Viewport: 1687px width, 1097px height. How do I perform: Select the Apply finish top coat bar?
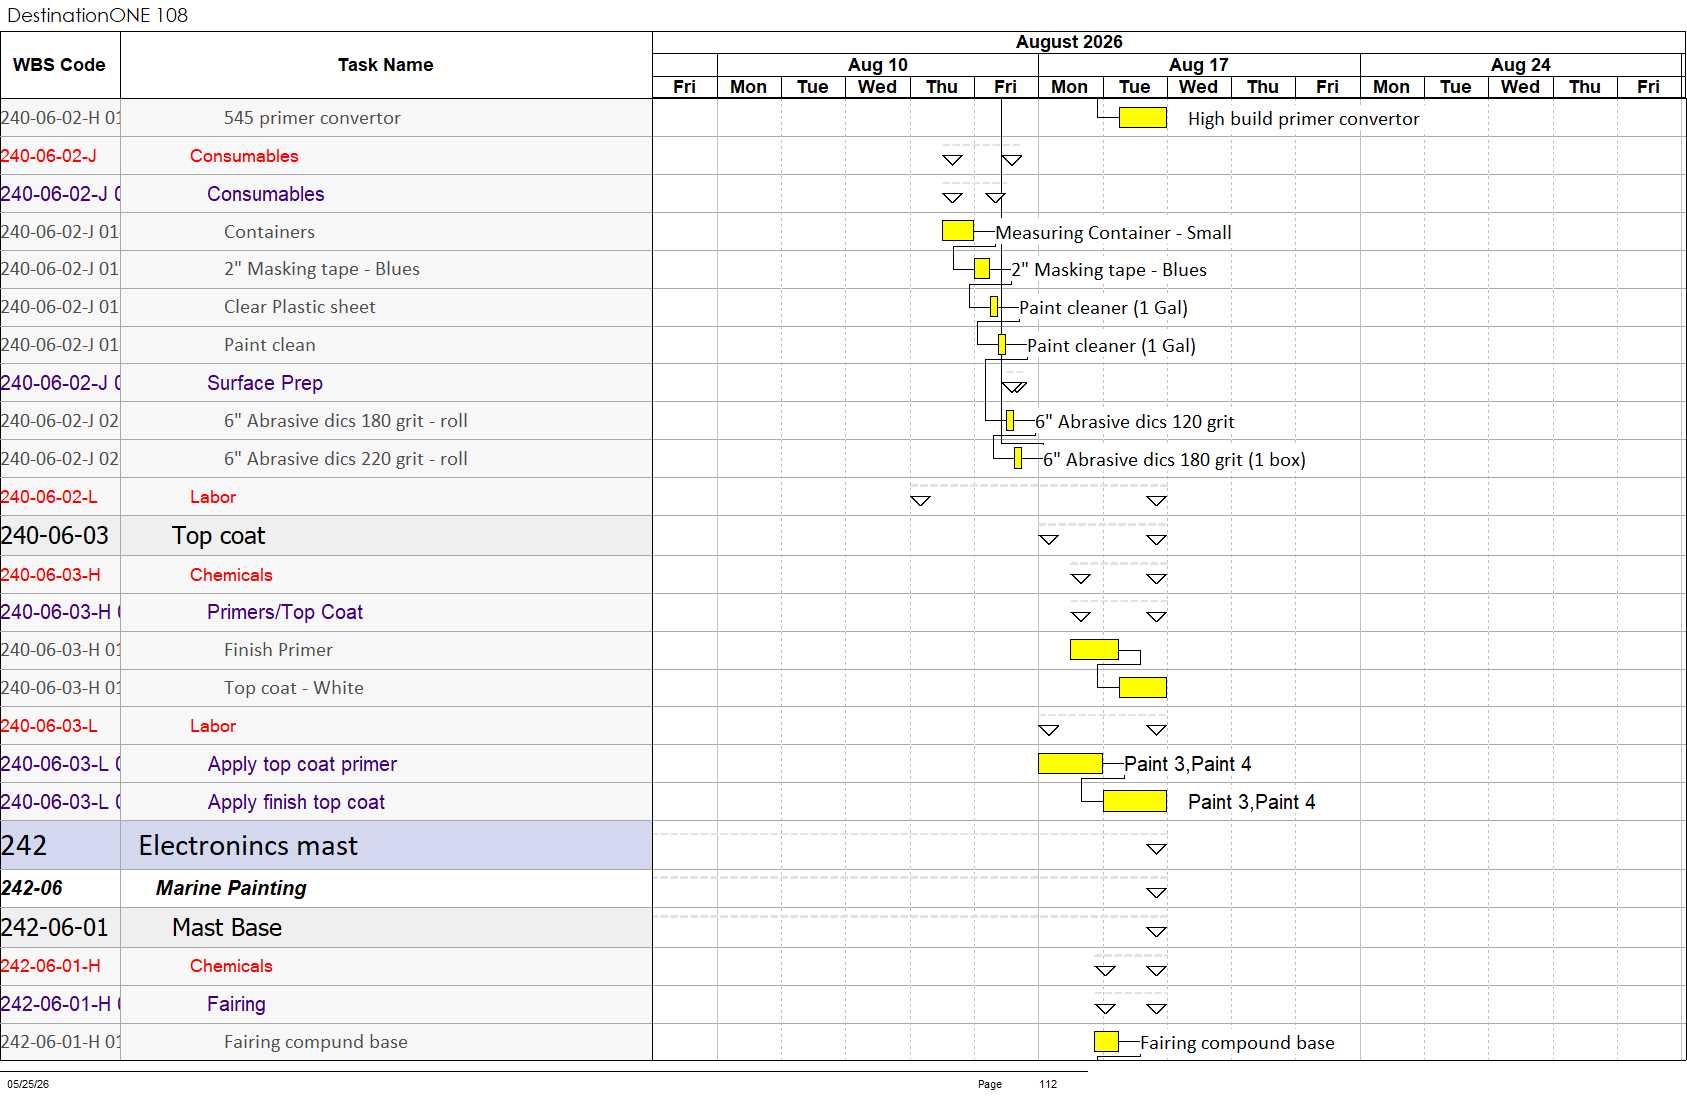point(1134,801)
